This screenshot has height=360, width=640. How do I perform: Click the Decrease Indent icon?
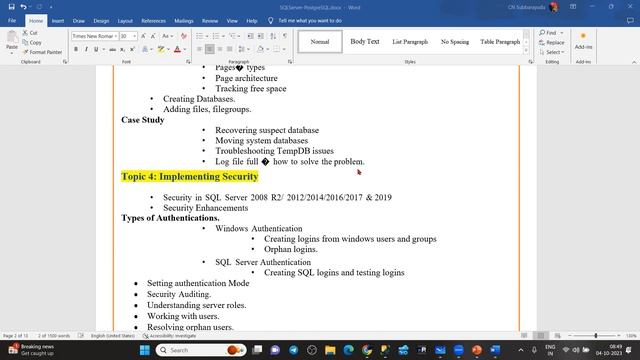coord(250,36)
